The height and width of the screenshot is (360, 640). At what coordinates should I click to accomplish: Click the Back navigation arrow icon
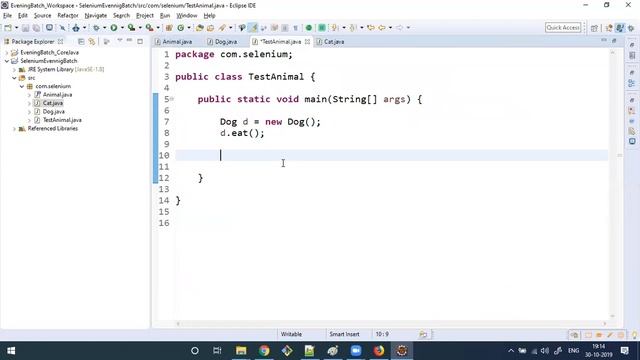click(382, 28)
